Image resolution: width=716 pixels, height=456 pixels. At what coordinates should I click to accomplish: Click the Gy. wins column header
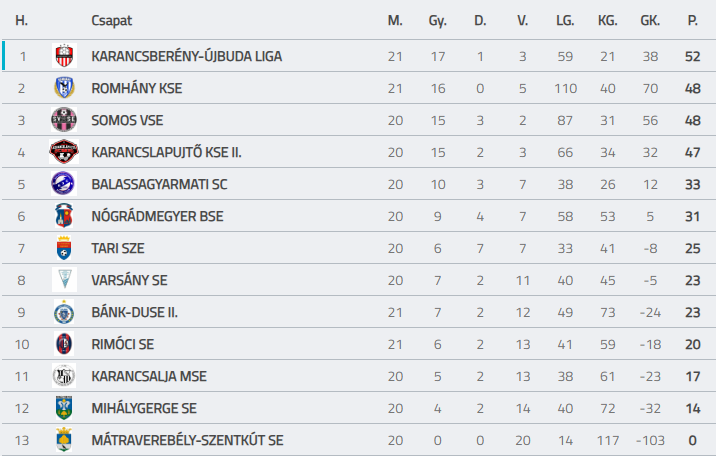[x=437, y=21]
